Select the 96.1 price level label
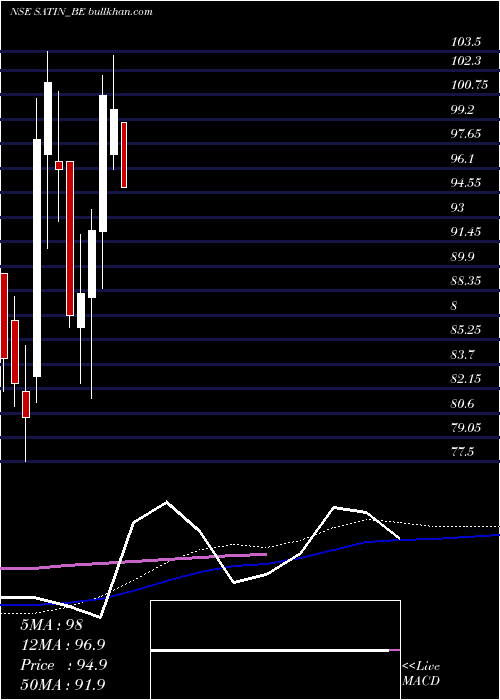The height and width of the screenshot is (700, 500). 462,158
